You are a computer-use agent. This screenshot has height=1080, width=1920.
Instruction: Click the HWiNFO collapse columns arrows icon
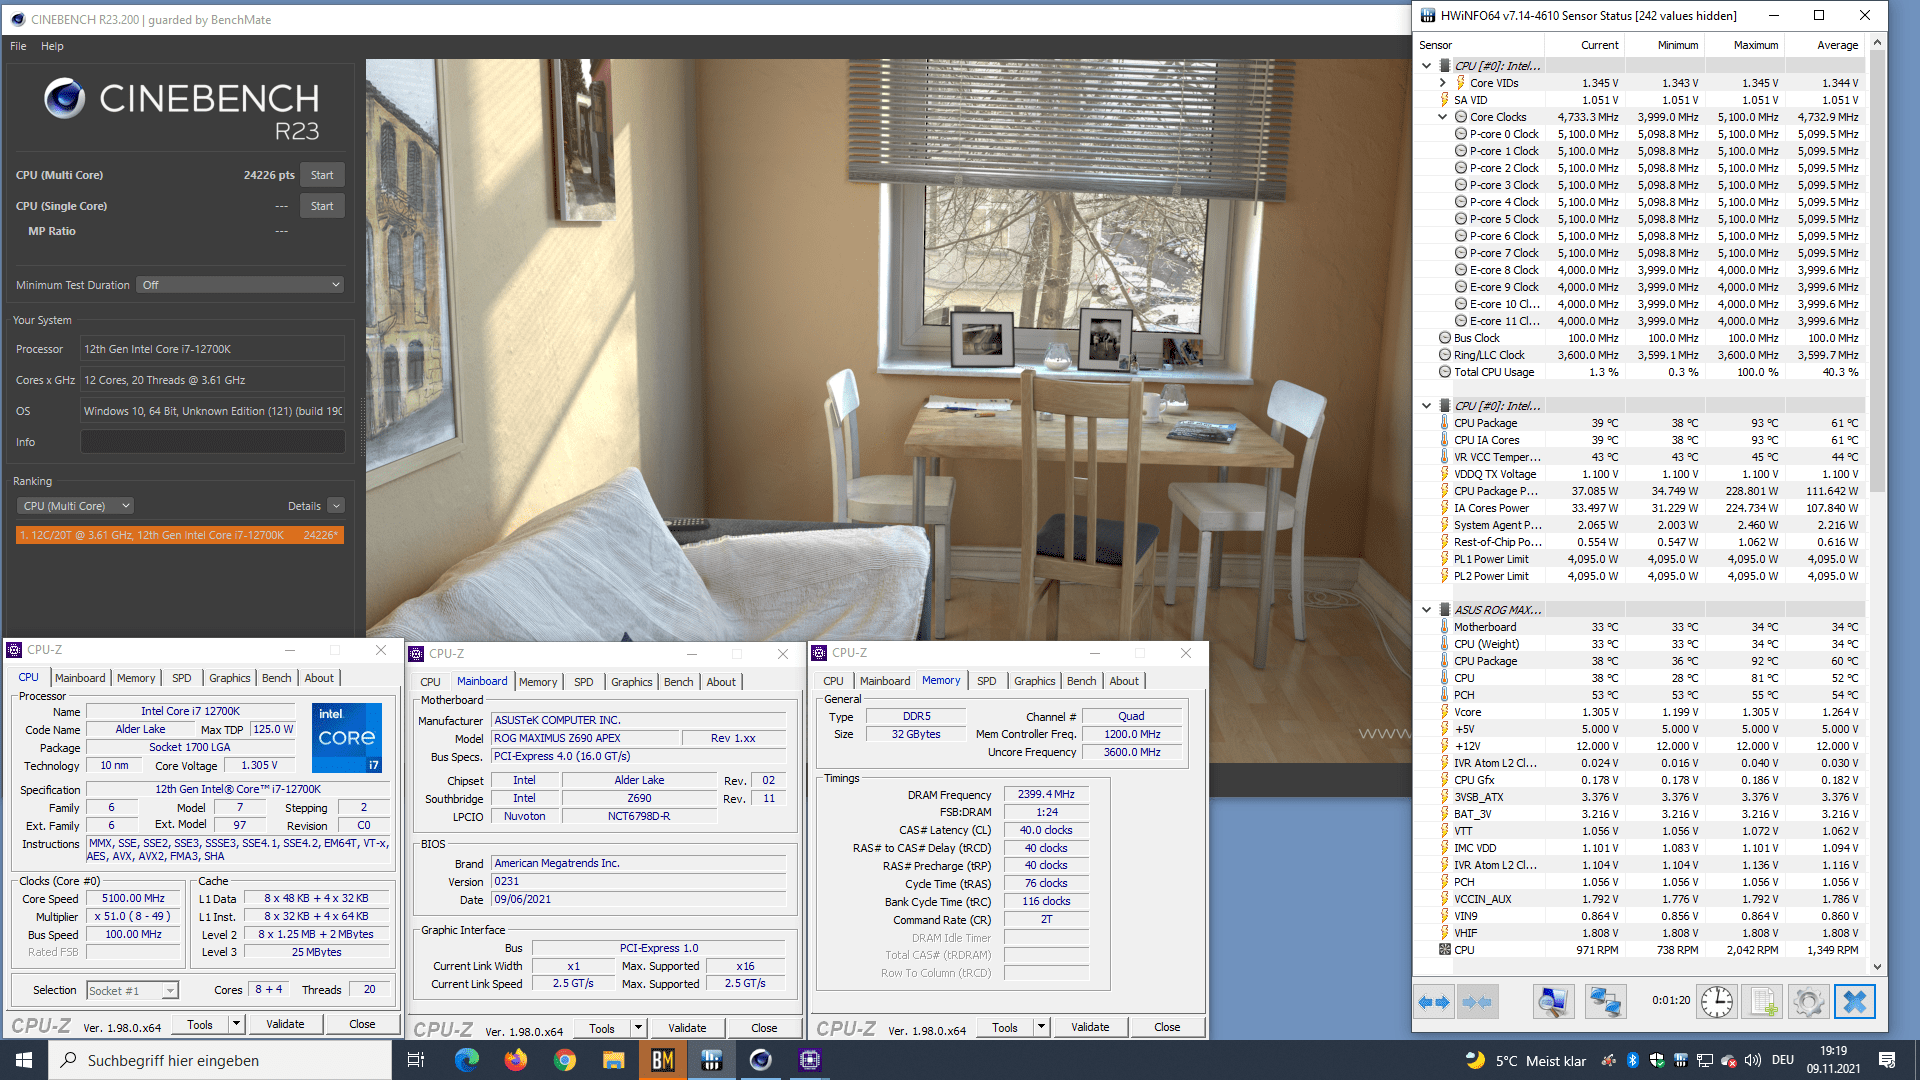pyautogui.click(x=1477, y=1002)
